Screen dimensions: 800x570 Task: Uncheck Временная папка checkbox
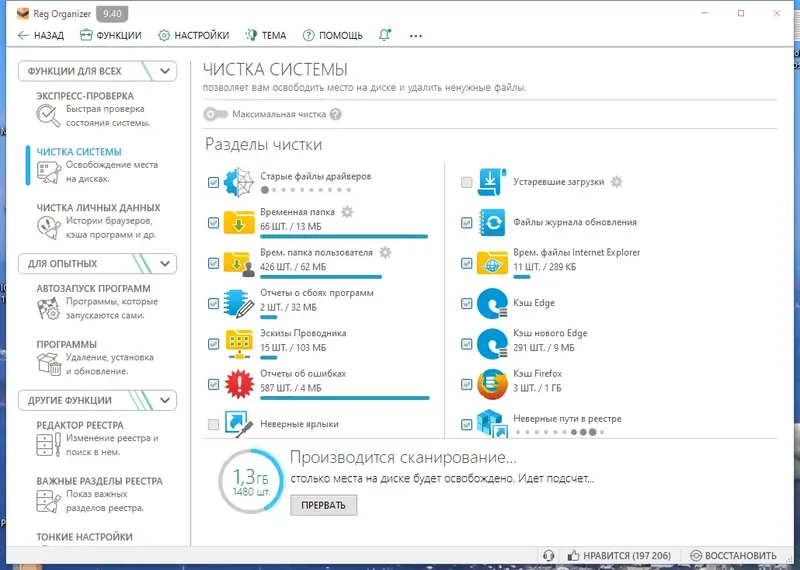(x=213, y=222)
